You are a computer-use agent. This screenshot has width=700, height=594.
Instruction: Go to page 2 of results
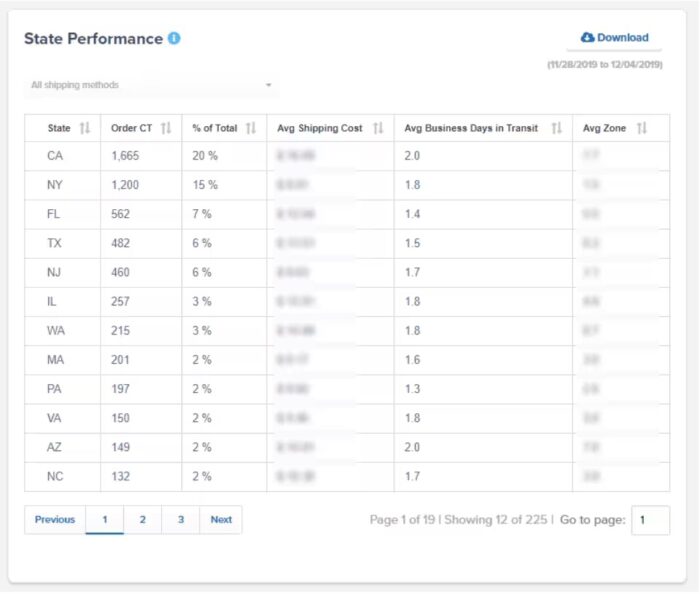tap(143, 520)
